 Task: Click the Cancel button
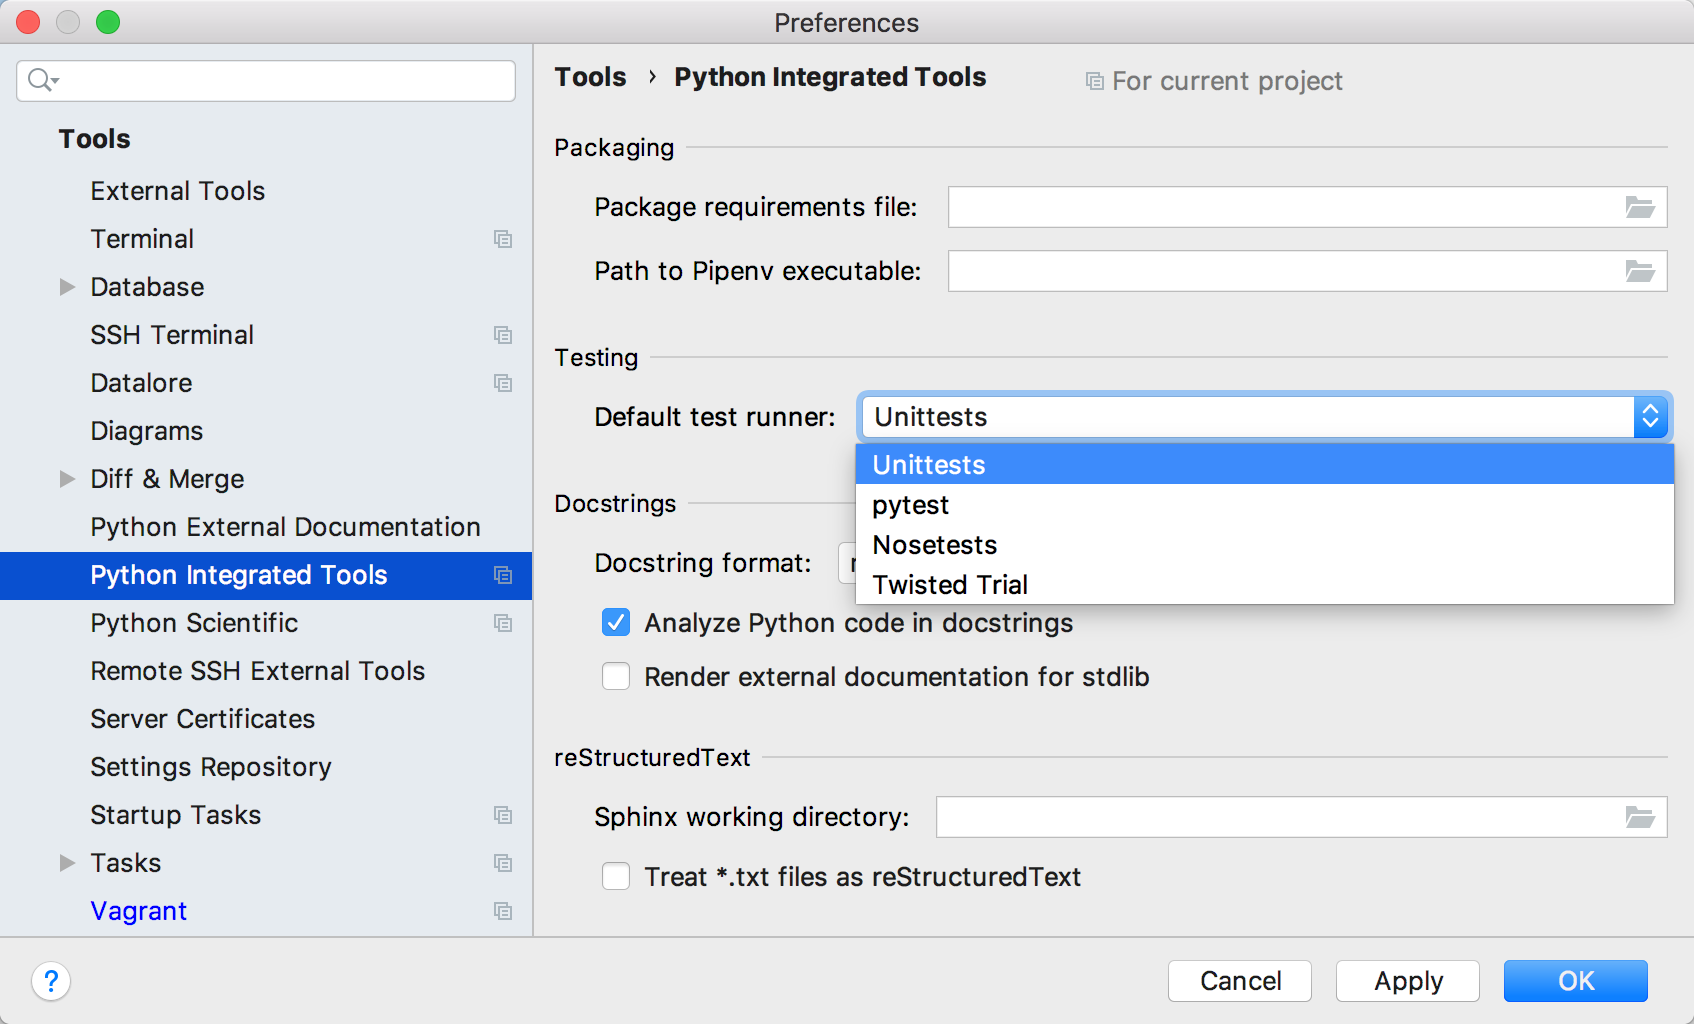tap(1240, 981)
